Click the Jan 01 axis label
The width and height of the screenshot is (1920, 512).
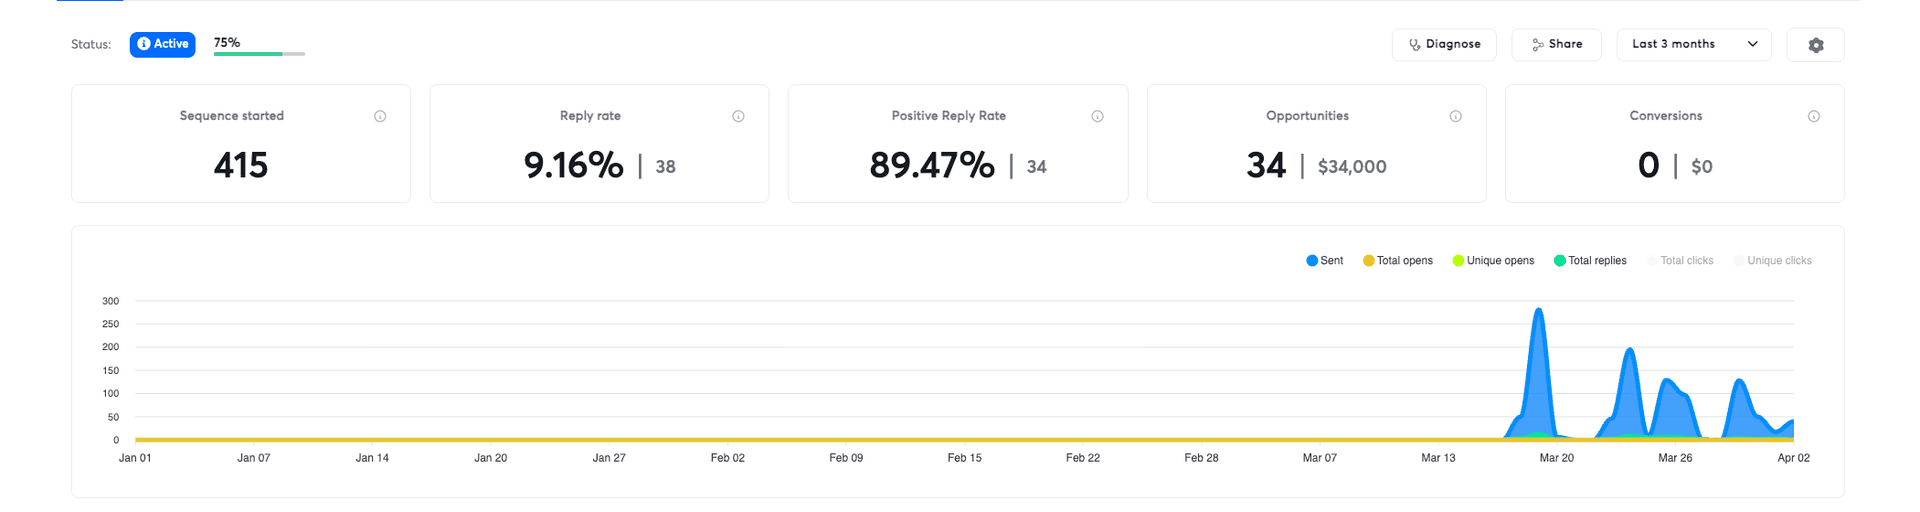pos(135,458)
